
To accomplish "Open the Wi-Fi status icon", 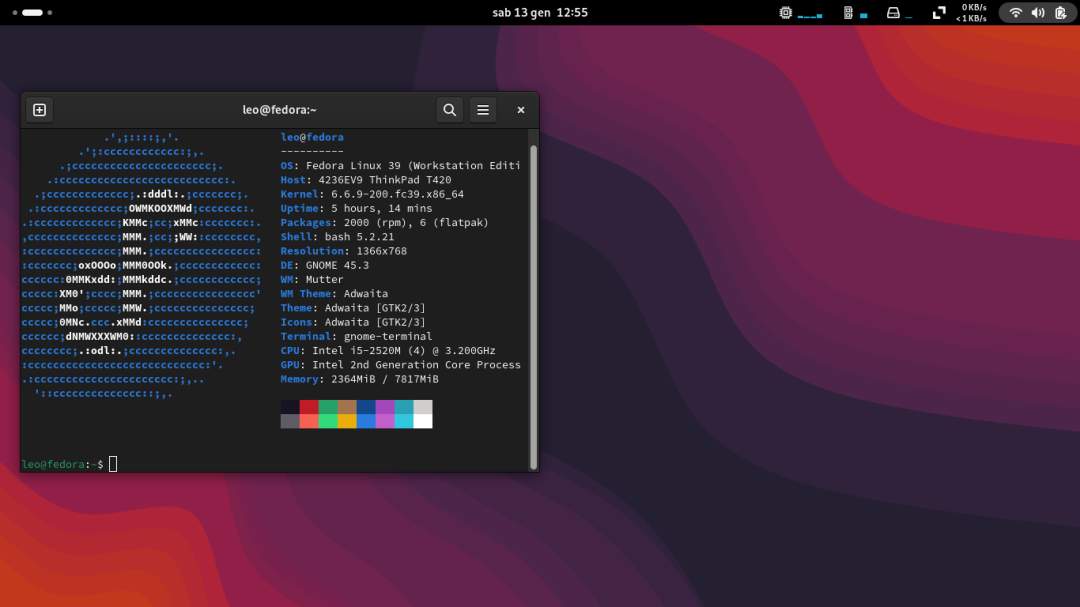I will click(1015, 12).
